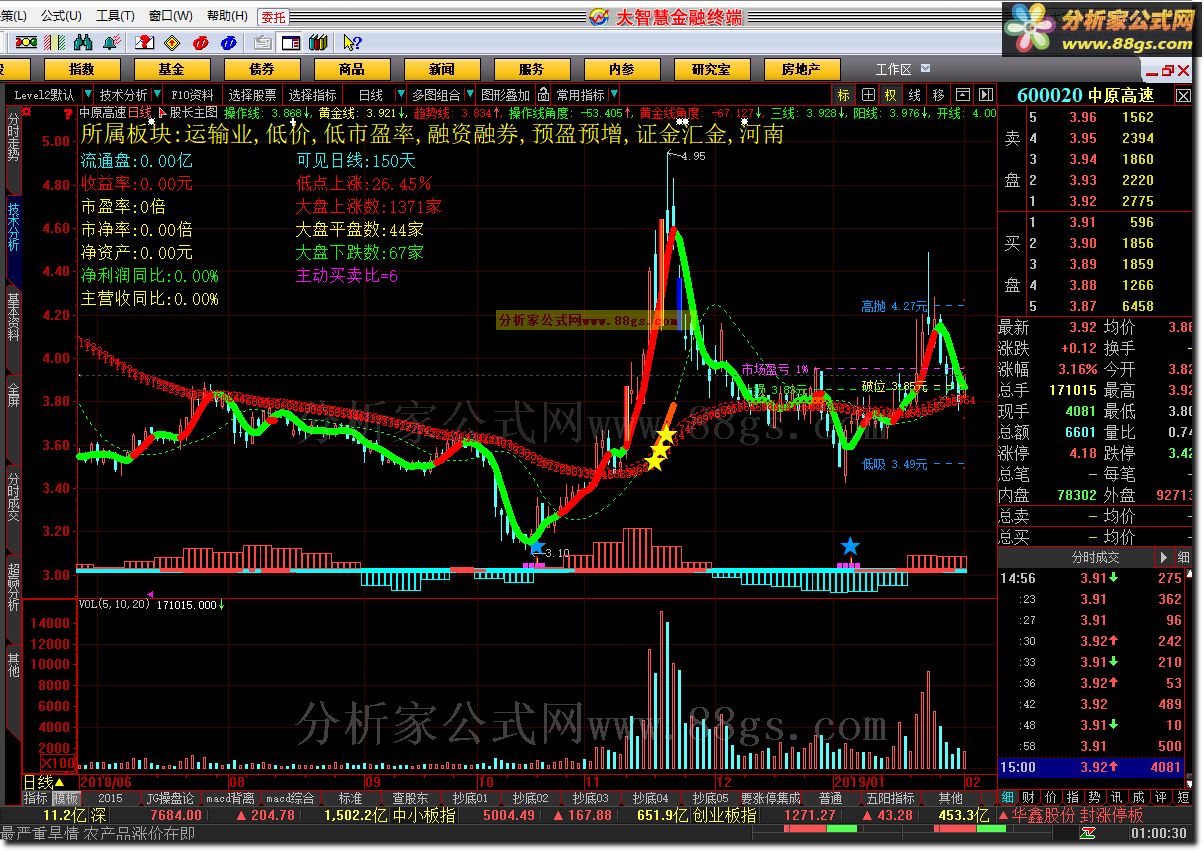Click the hide side panel arrow icon
Screen dimensions: 1204x851
[x=985, y=95]
